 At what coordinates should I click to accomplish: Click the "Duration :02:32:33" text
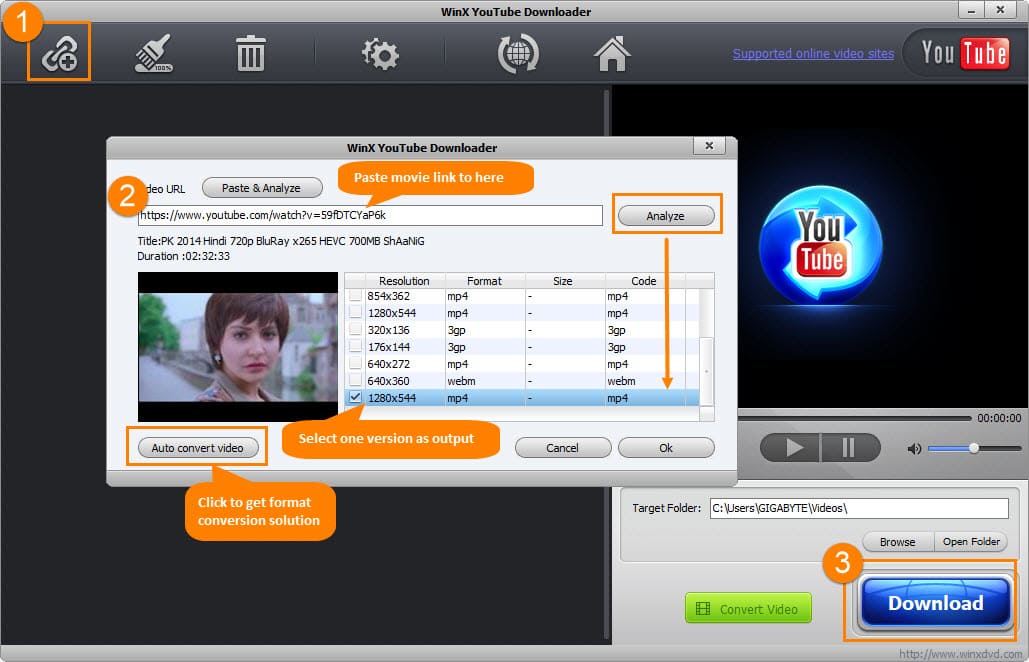[x=184, y=256]
